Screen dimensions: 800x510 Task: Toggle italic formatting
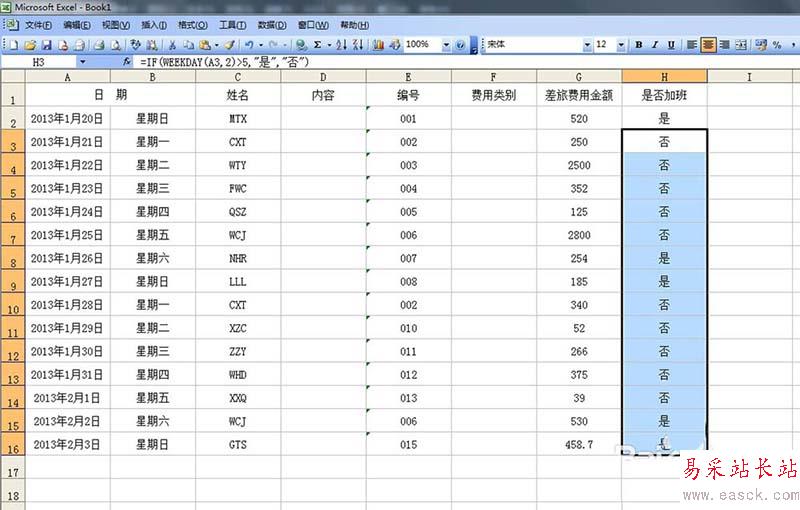point(655,45)
